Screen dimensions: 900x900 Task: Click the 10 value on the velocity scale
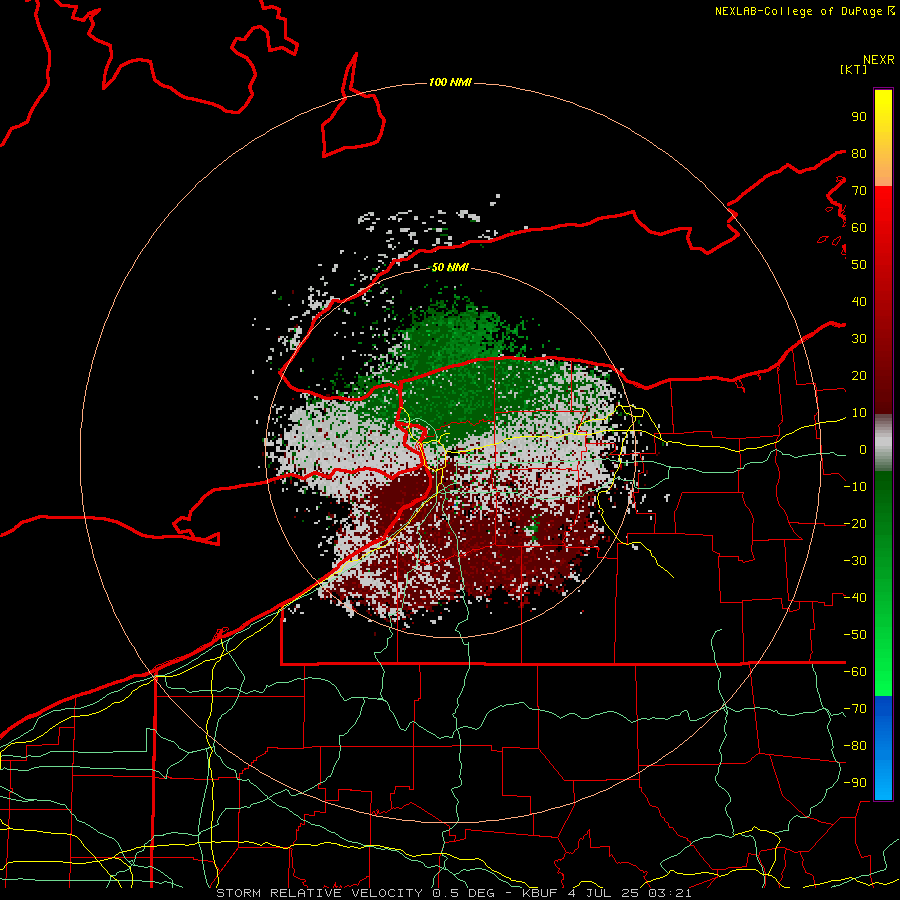859,413
